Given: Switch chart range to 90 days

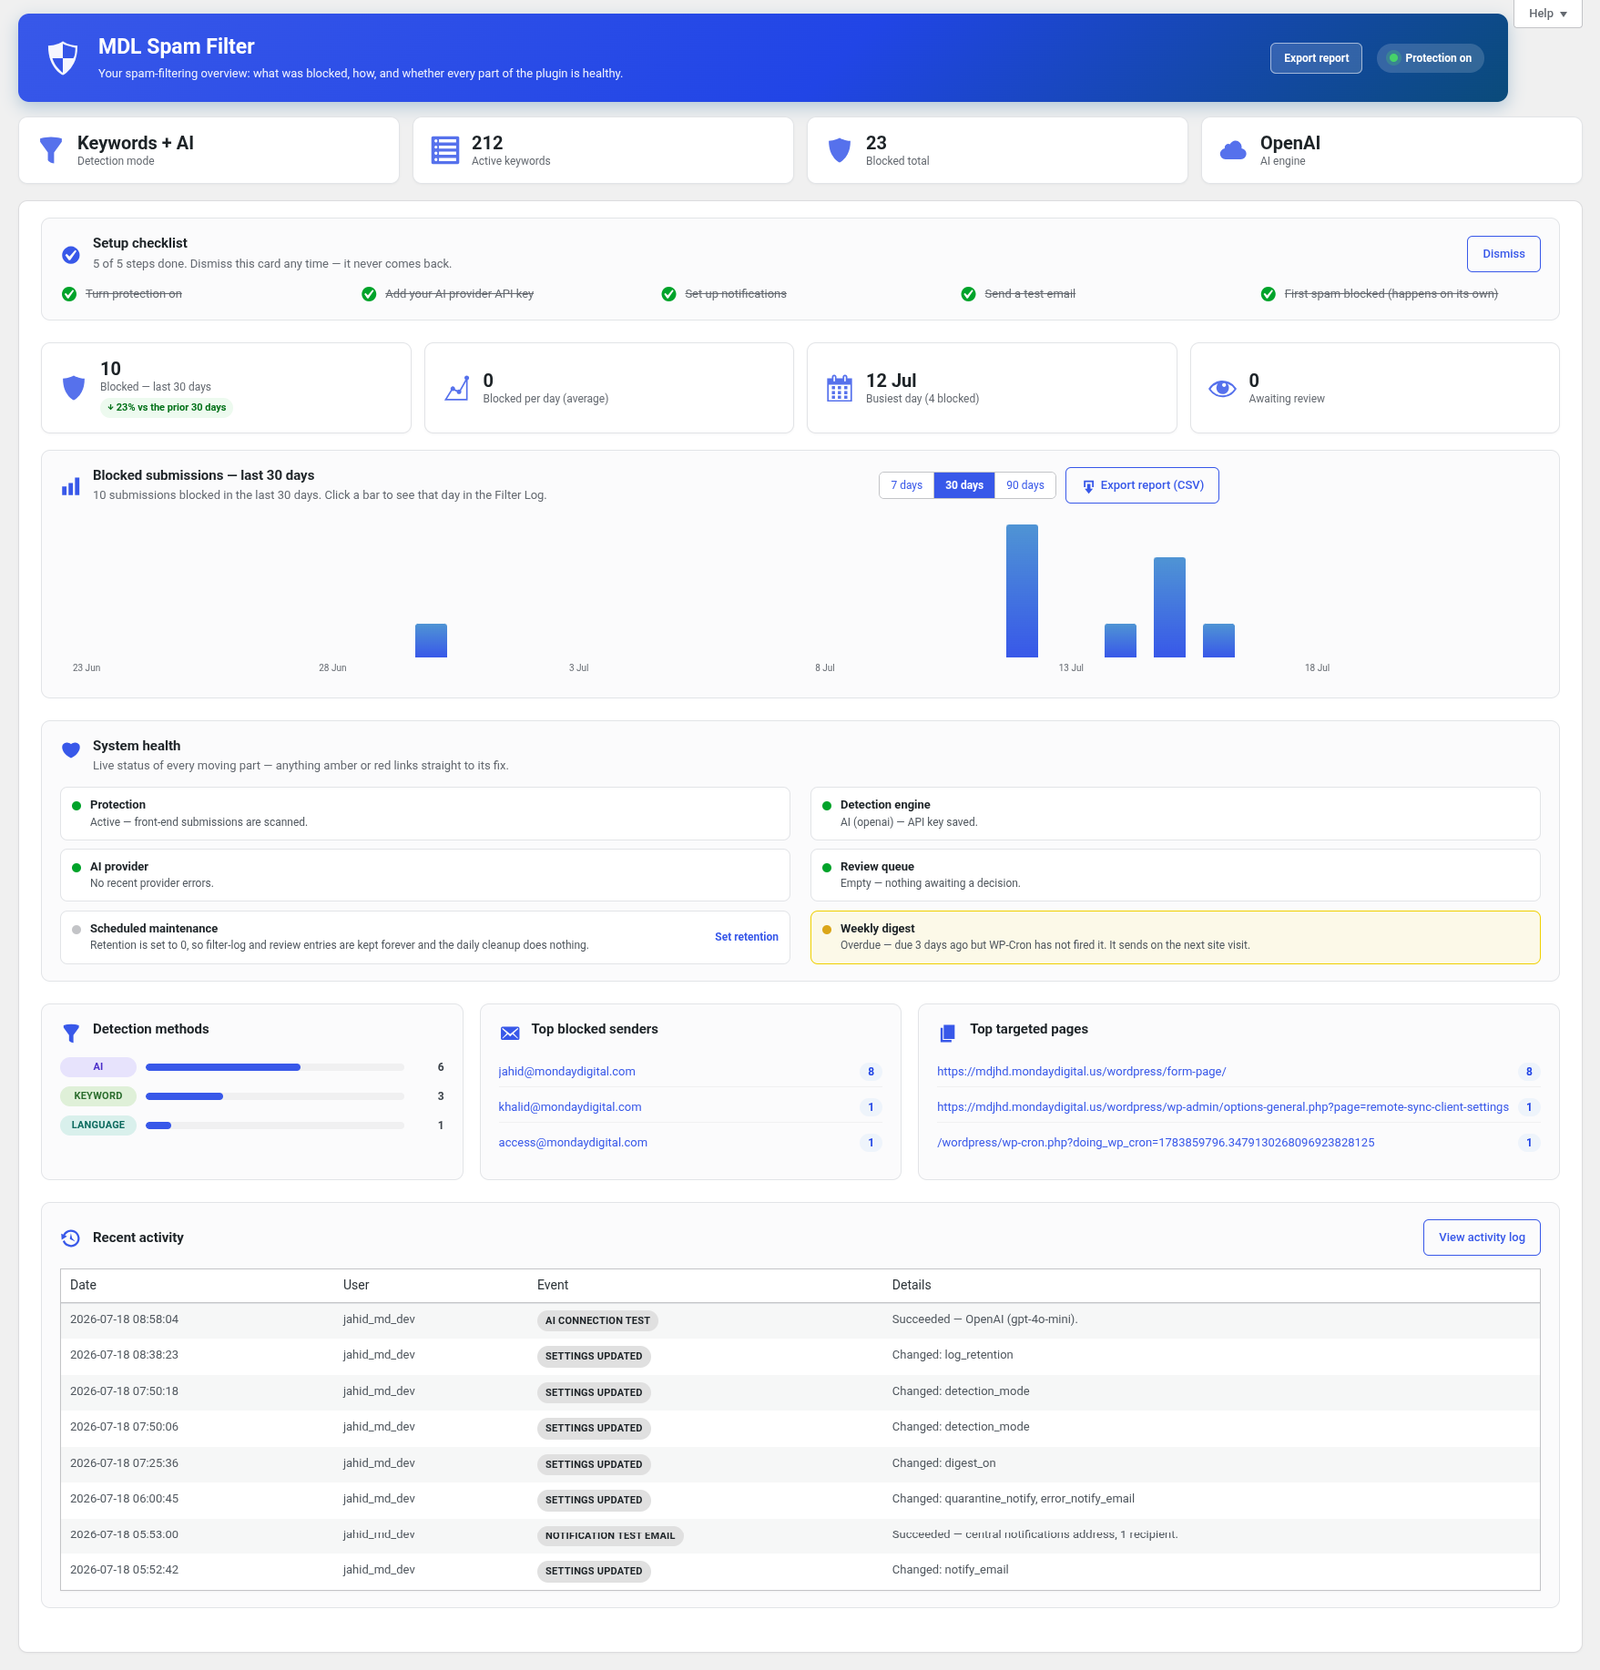Looking at the screenshot, I should tap(1025, 485).
